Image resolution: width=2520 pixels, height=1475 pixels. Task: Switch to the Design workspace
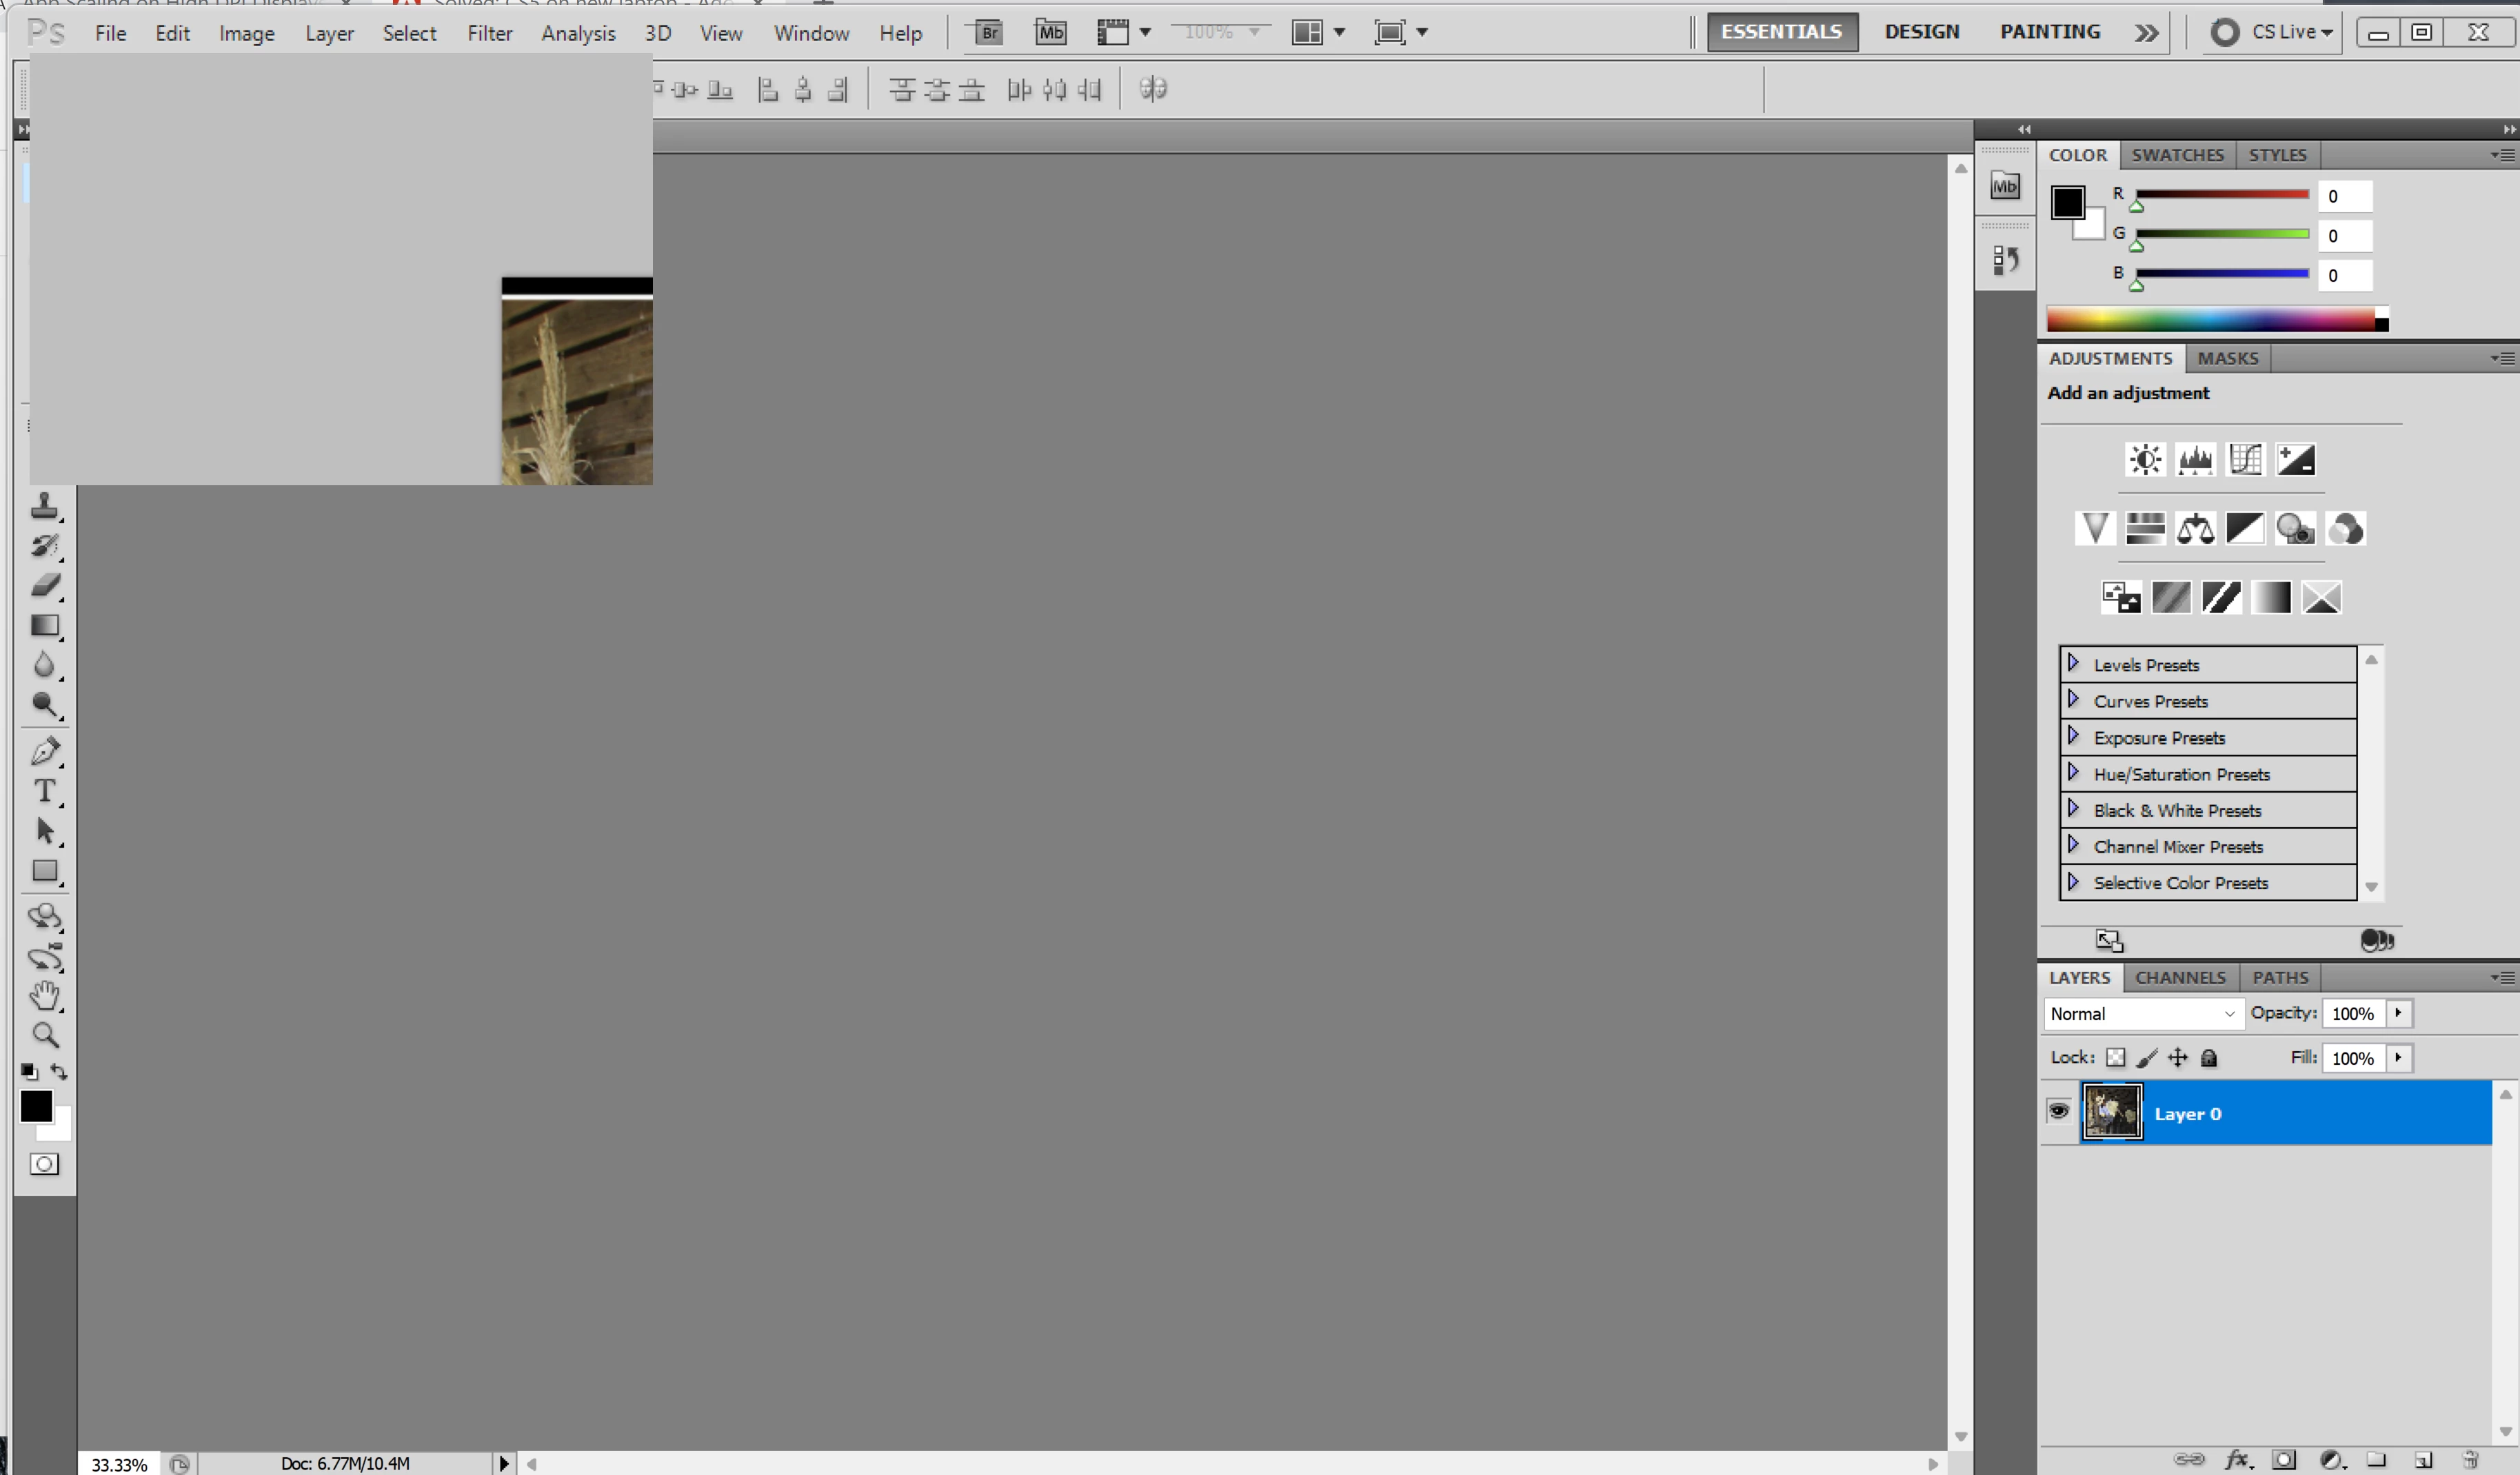coord(1921,32)
